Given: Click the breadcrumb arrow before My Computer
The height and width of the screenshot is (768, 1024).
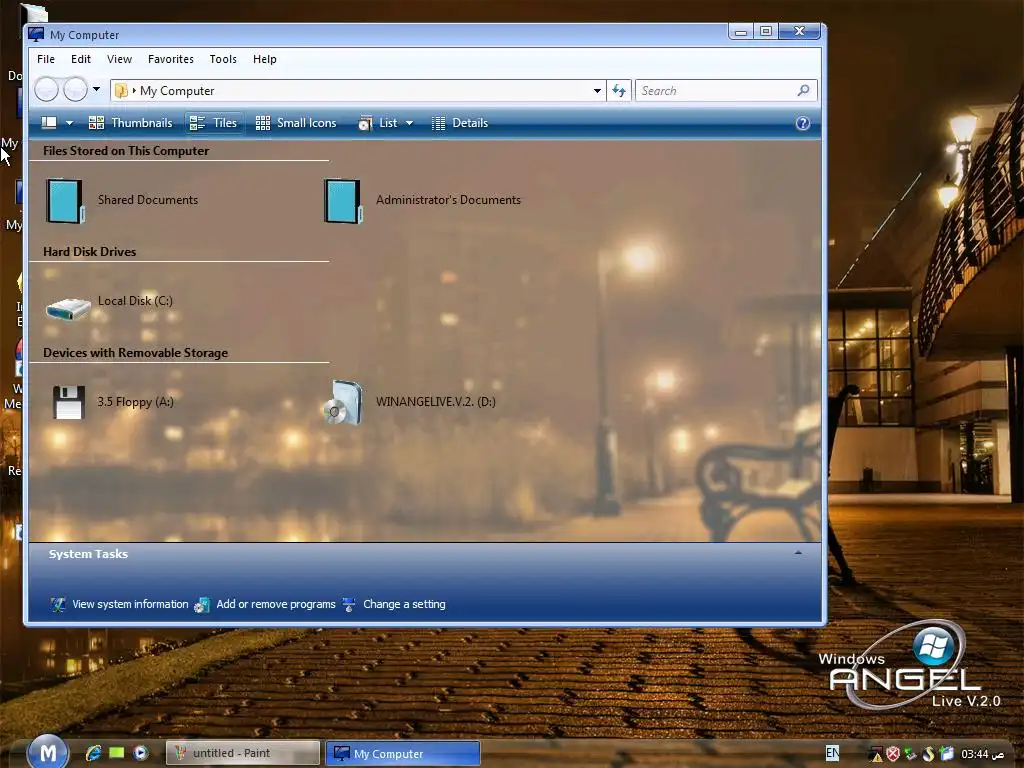Looking at the screenshot, I should pyautogui.click(x=134, y=91).
